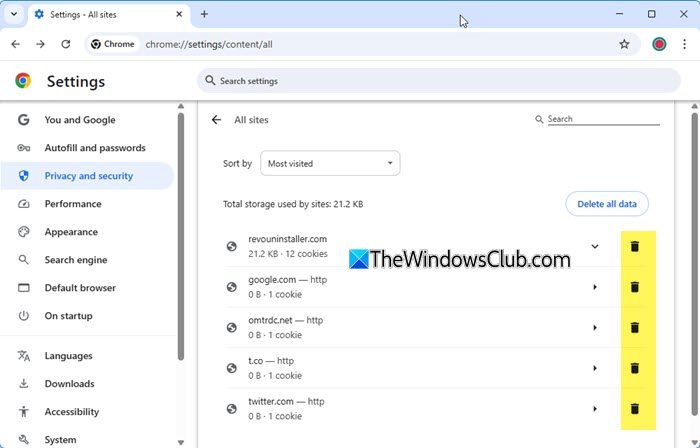
Task: Click the Chrome site chip in address bar
Action: pyautogui.click(x=113, y=44)
